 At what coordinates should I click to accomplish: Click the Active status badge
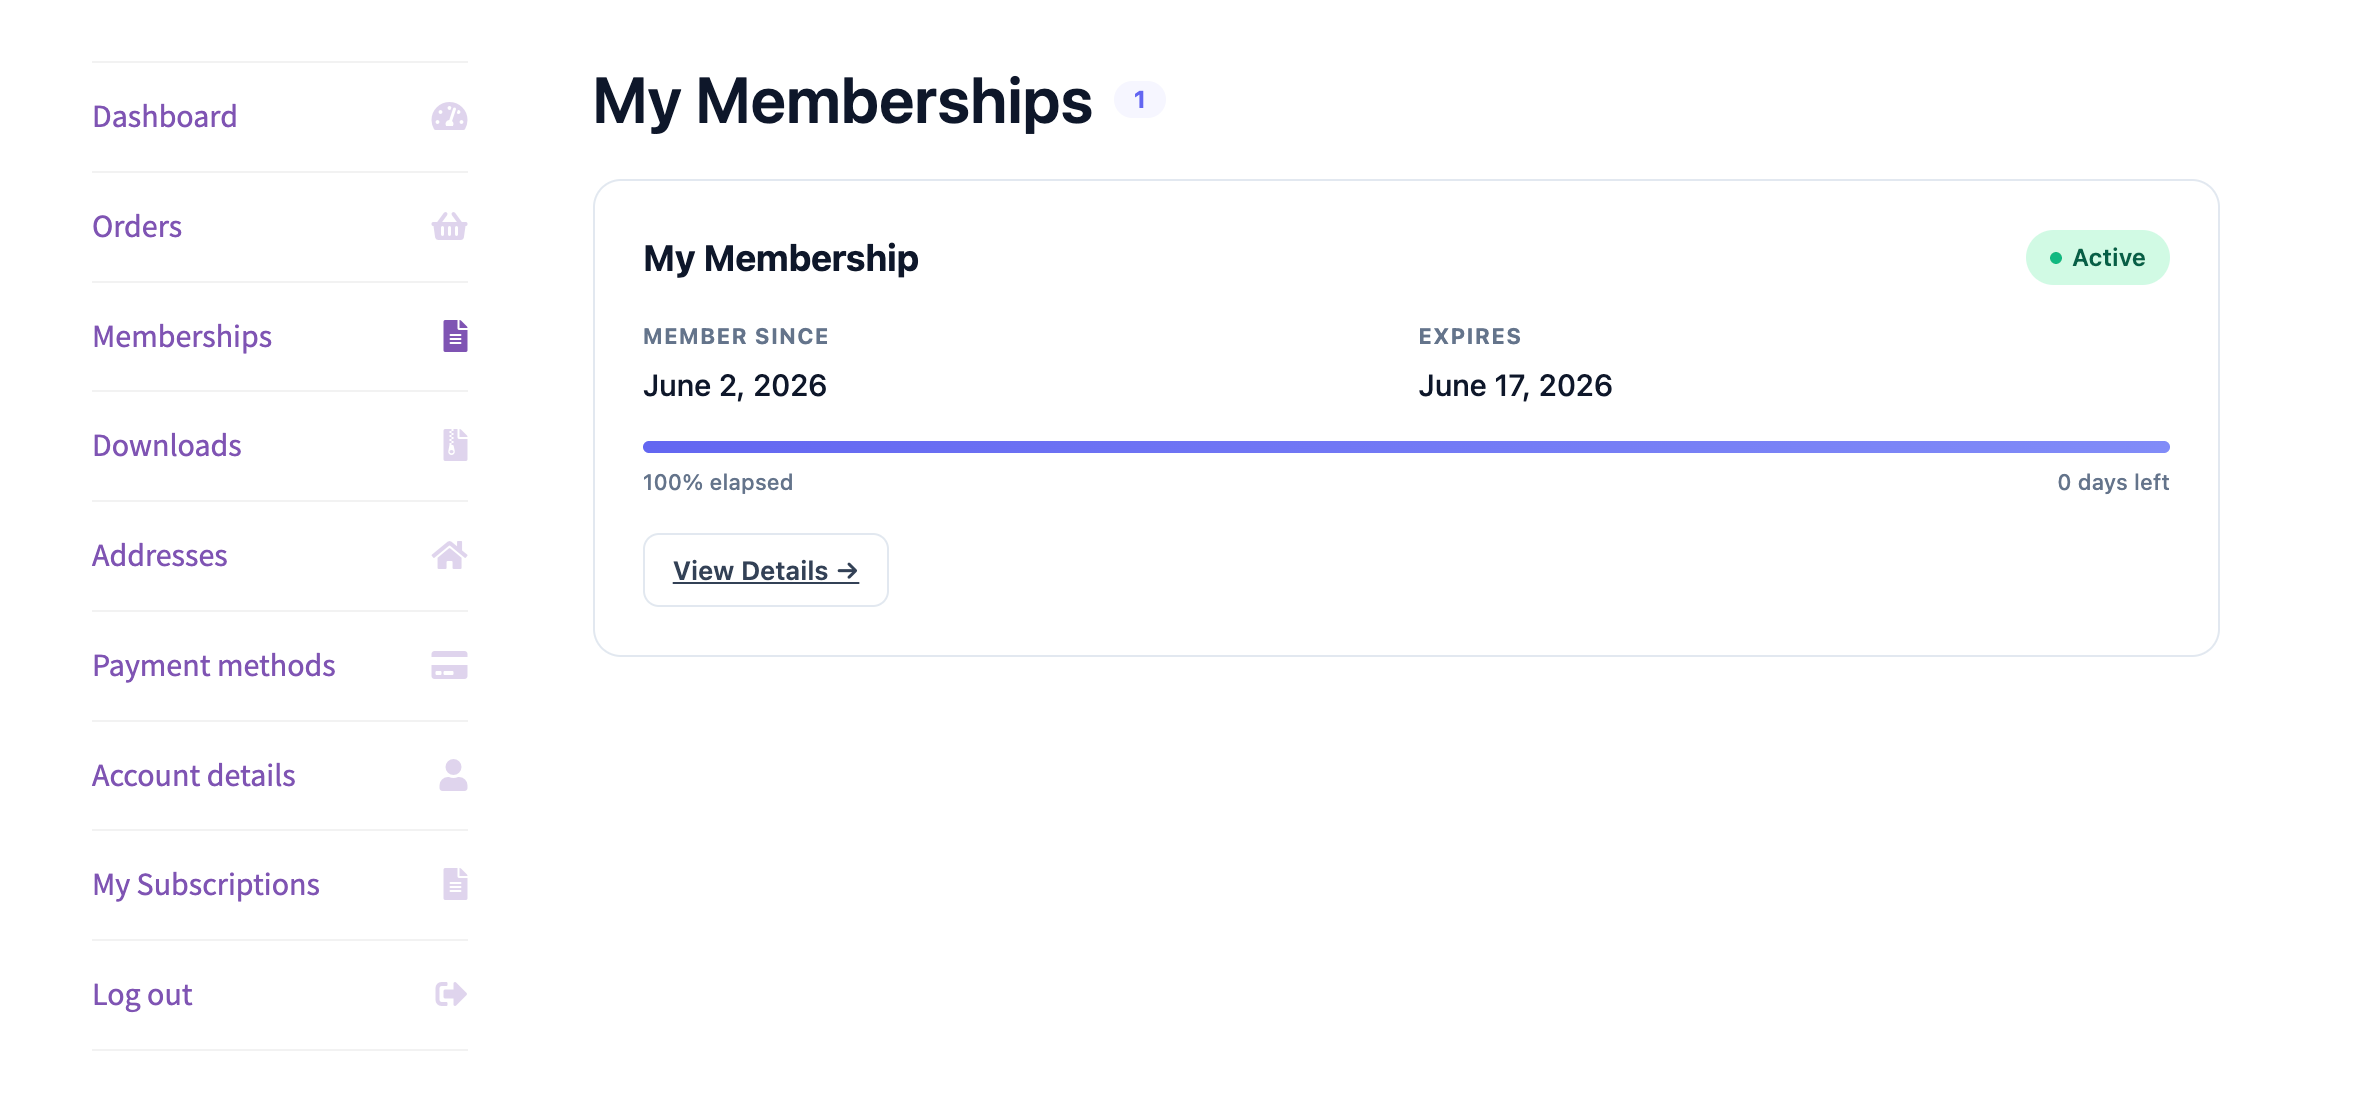coord(2097,258)
